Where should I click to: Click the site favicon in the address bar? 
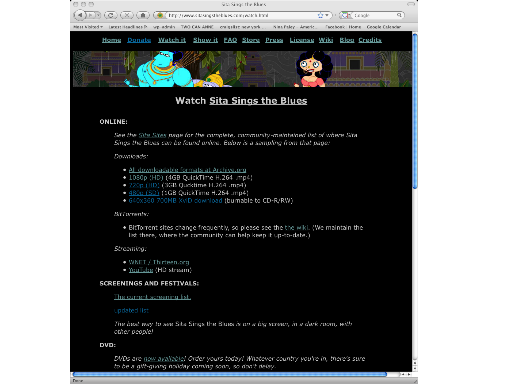tap(160, 15)
